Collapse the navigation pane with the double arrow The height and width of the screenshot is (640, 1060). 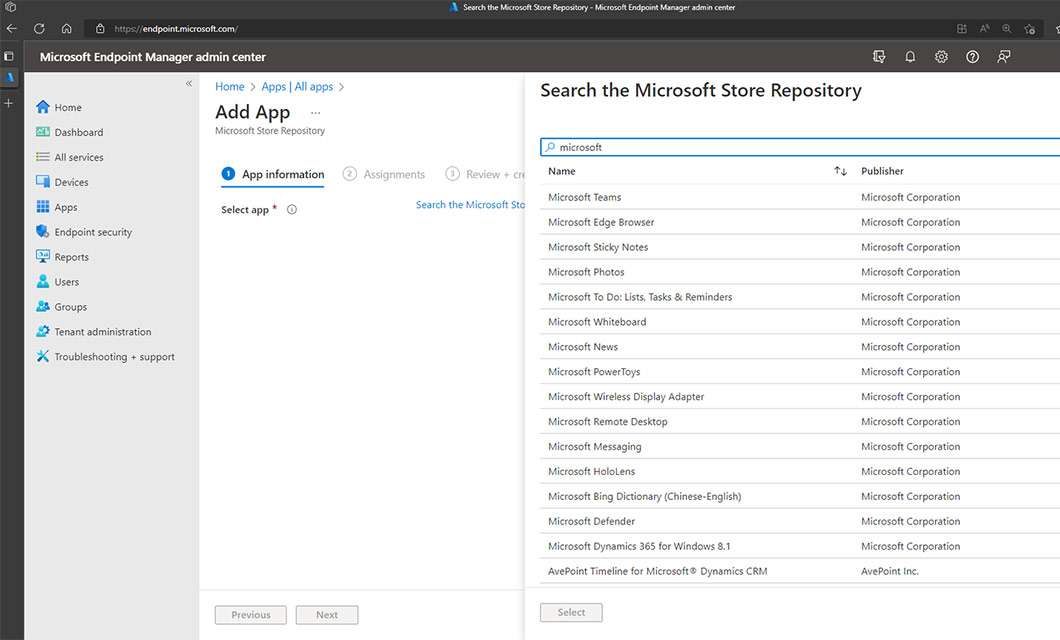[x=189, y=84]
